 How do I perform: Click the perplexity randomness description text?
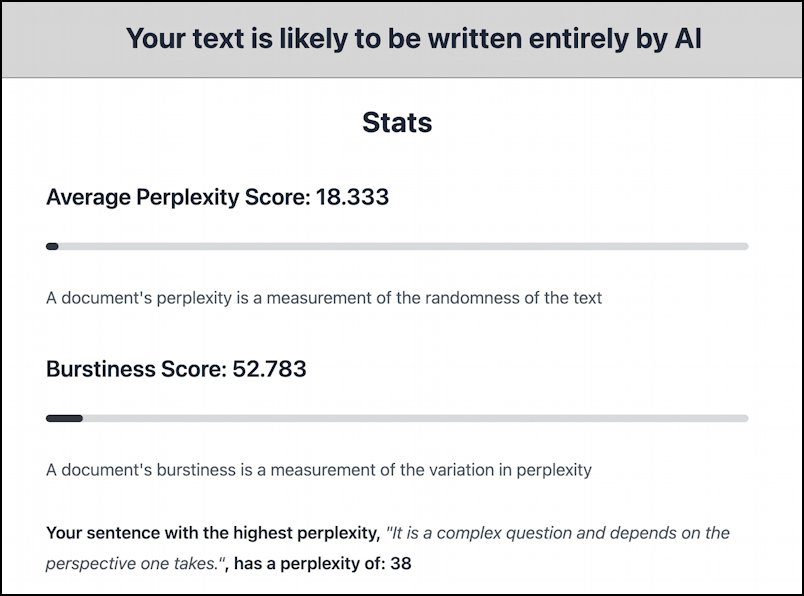tap(324, 298)
